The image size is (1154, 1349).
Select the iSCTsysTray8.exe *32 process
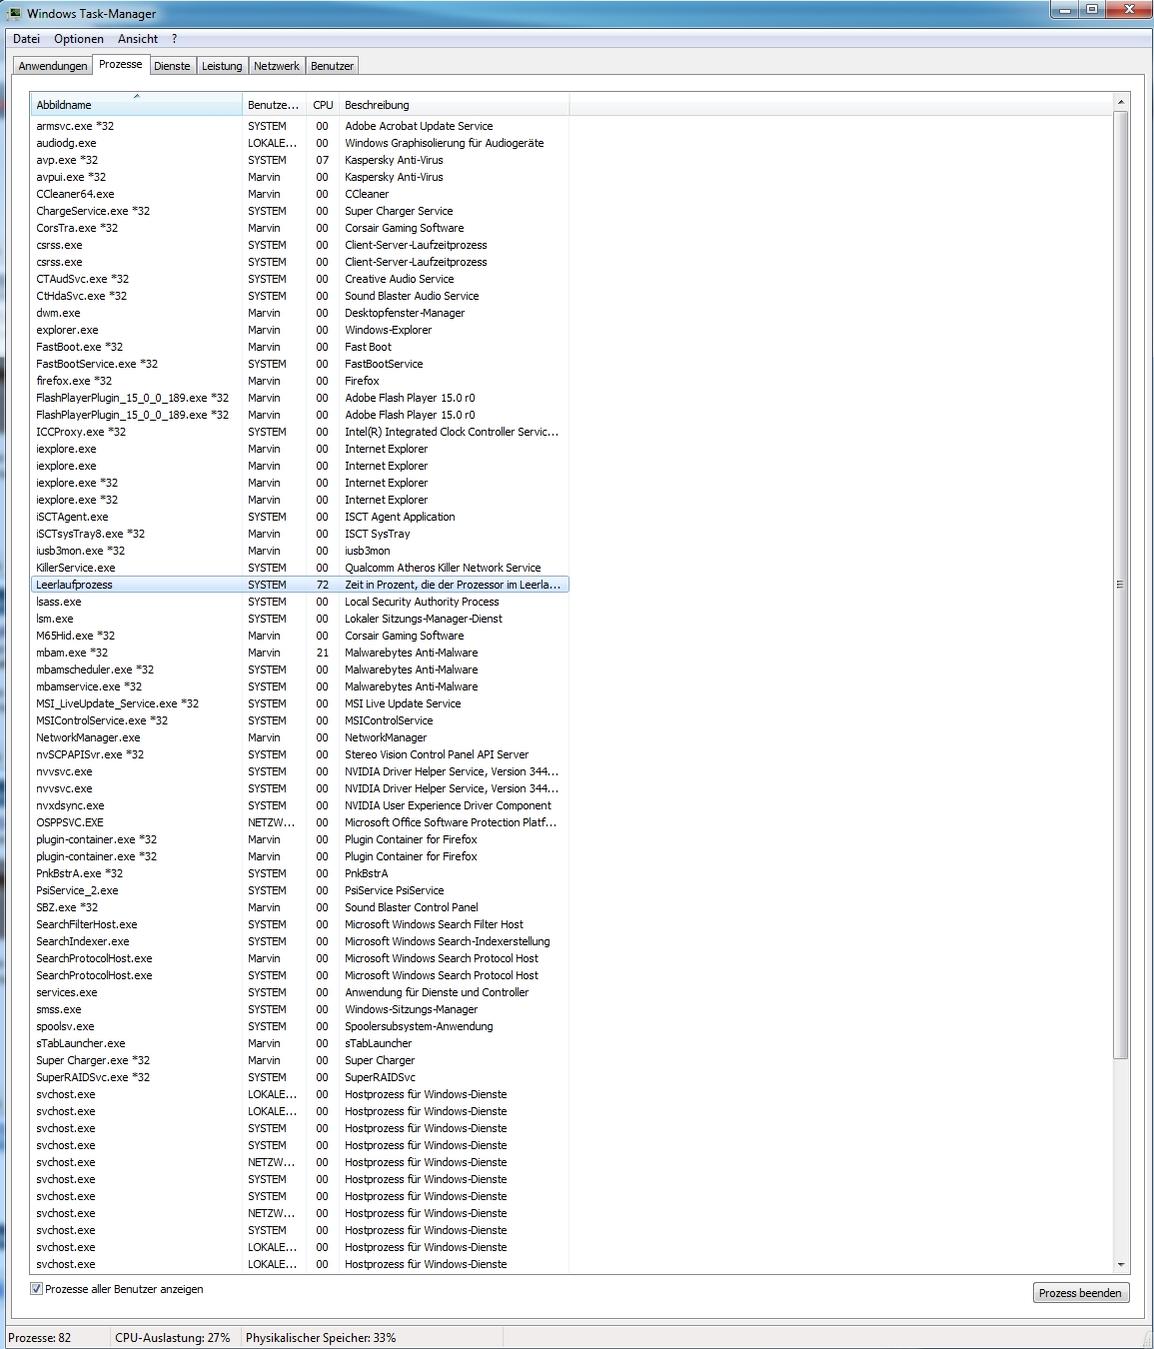click(300, 534)
